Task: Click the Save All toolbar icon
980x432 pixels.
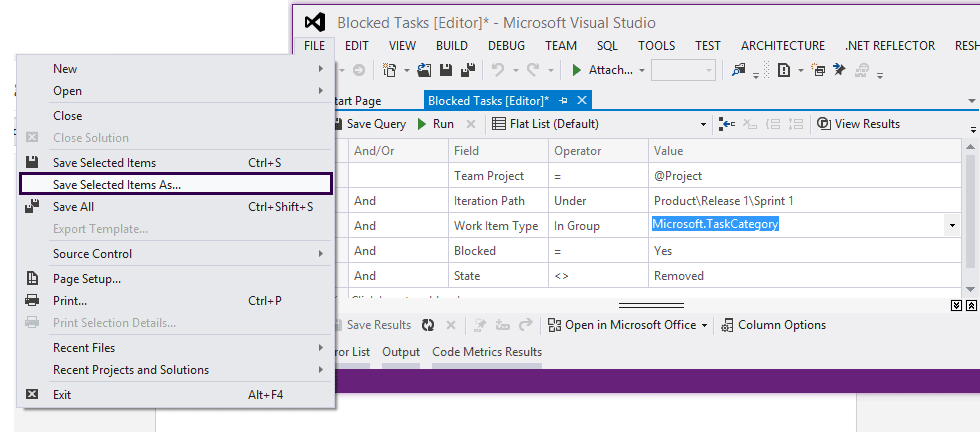Action: [x=465, y=70]
